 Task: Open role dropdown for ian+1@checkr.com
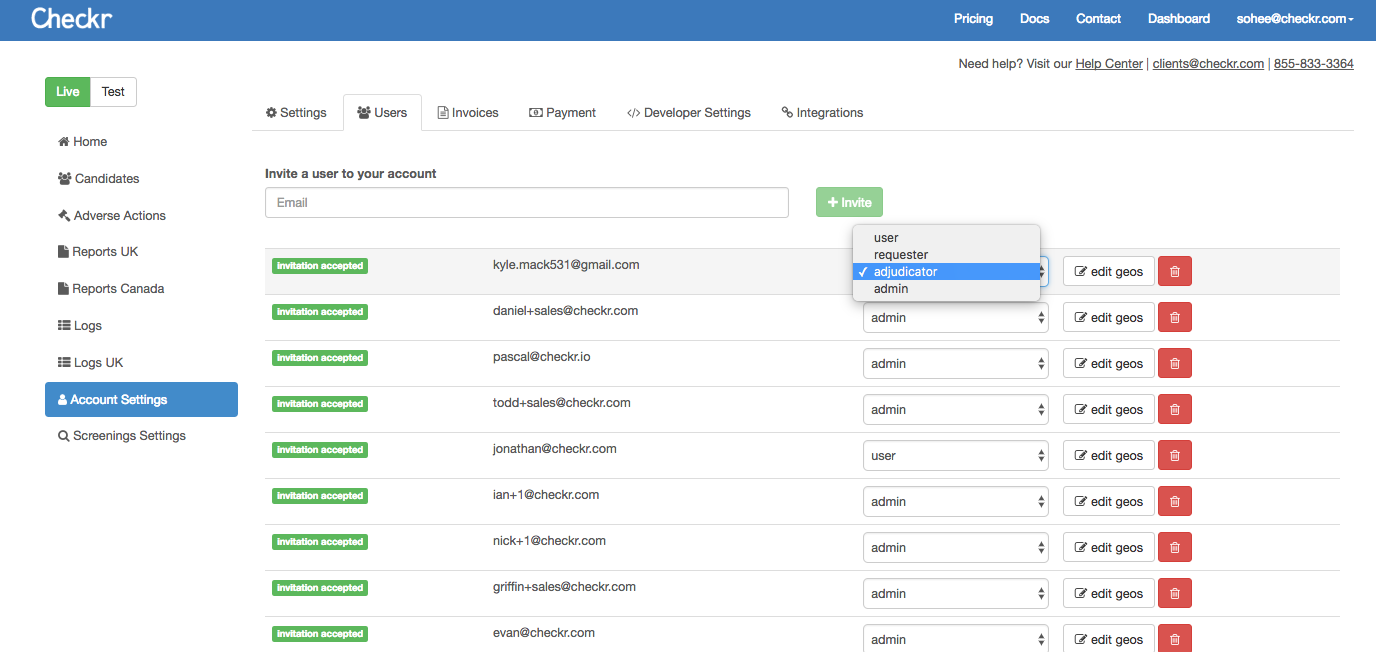click(956, 502)
